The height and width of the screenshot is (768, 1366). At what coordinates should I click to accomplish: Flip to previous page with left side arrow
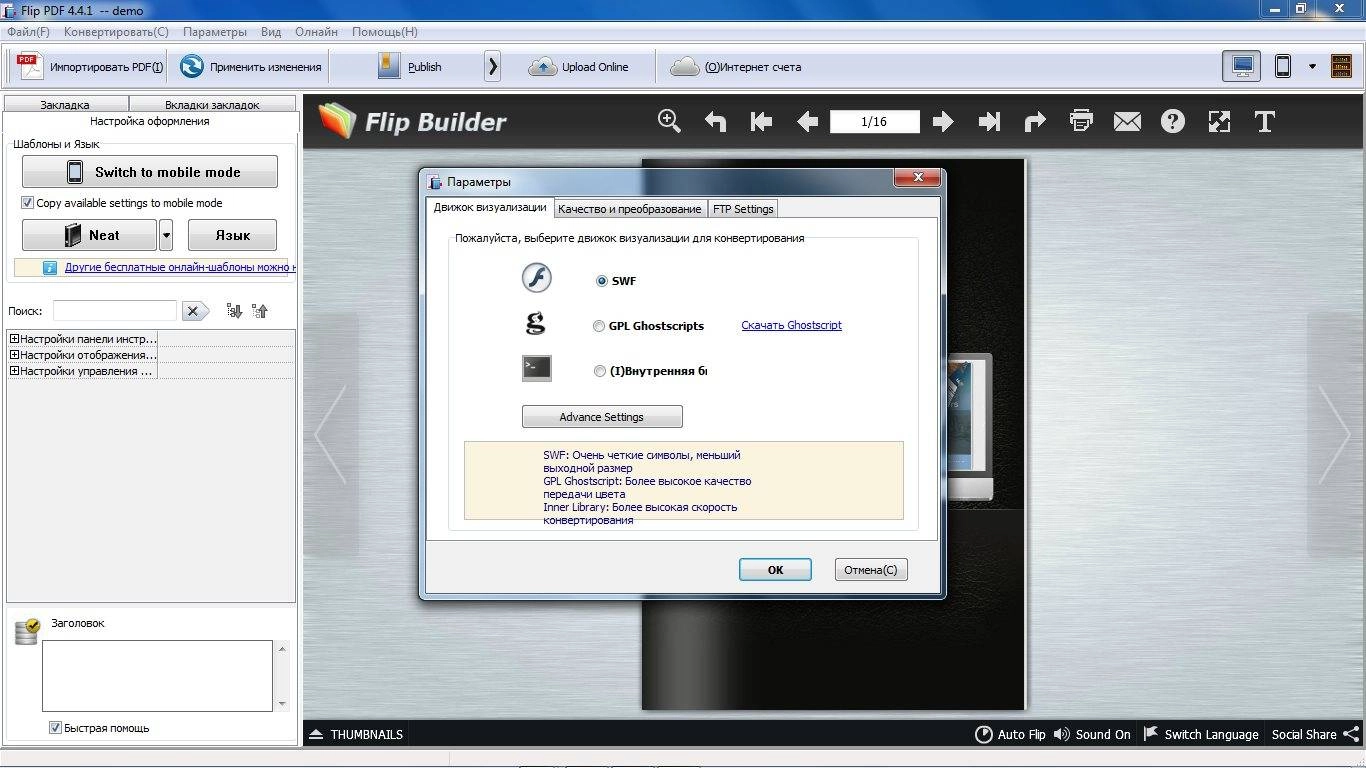[331, 435]
